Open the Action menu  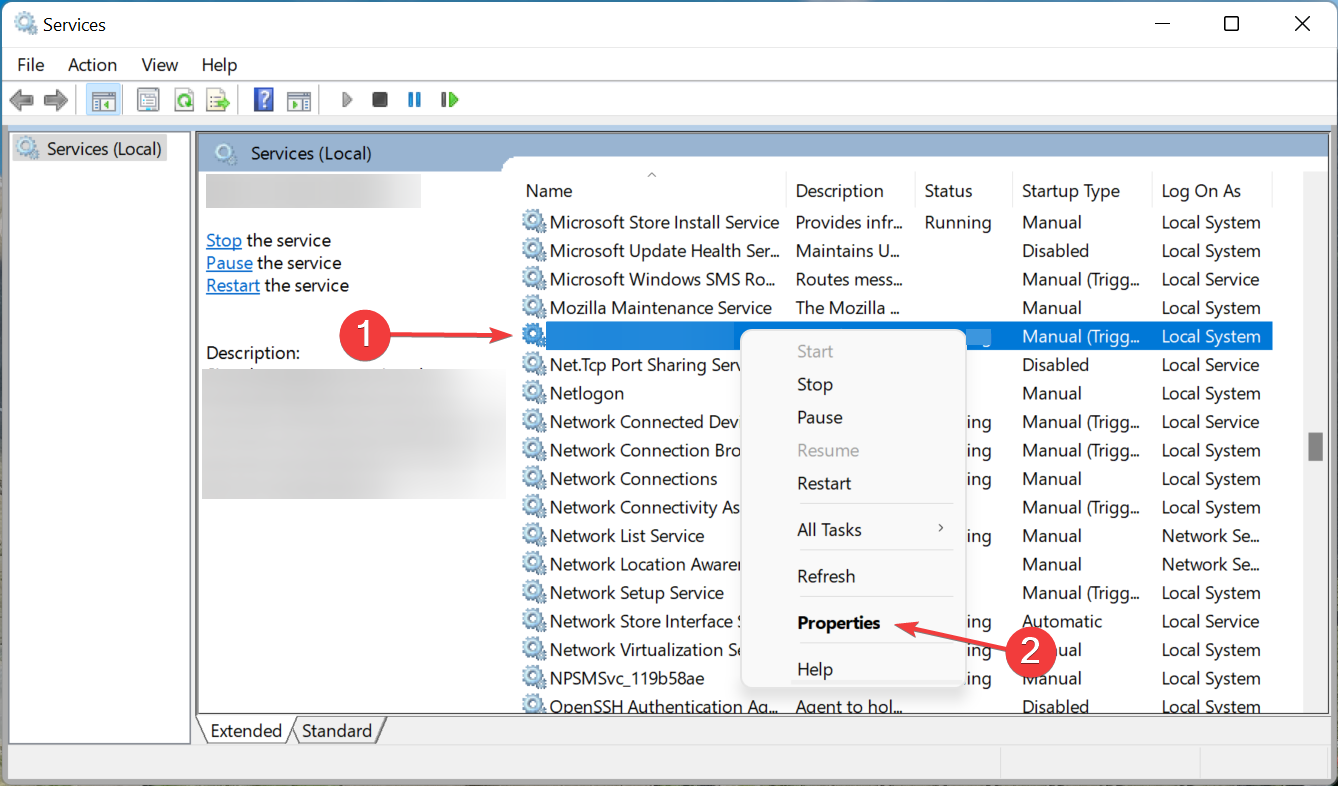tap(92, 65)
